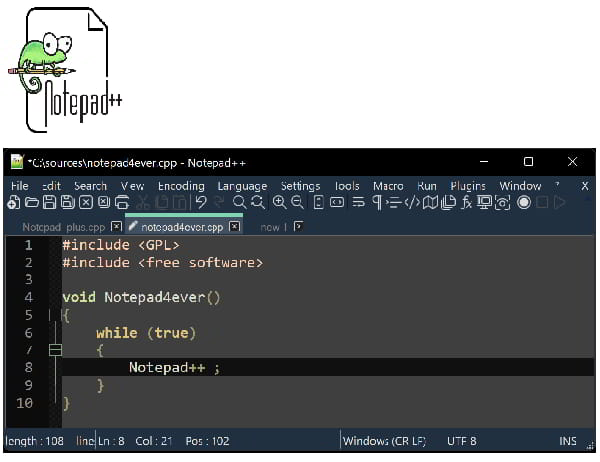This screenshot has width=600, height=462.
Task: Toggle synchronized vertical scrolling
Action: click(x=318, y=202)
